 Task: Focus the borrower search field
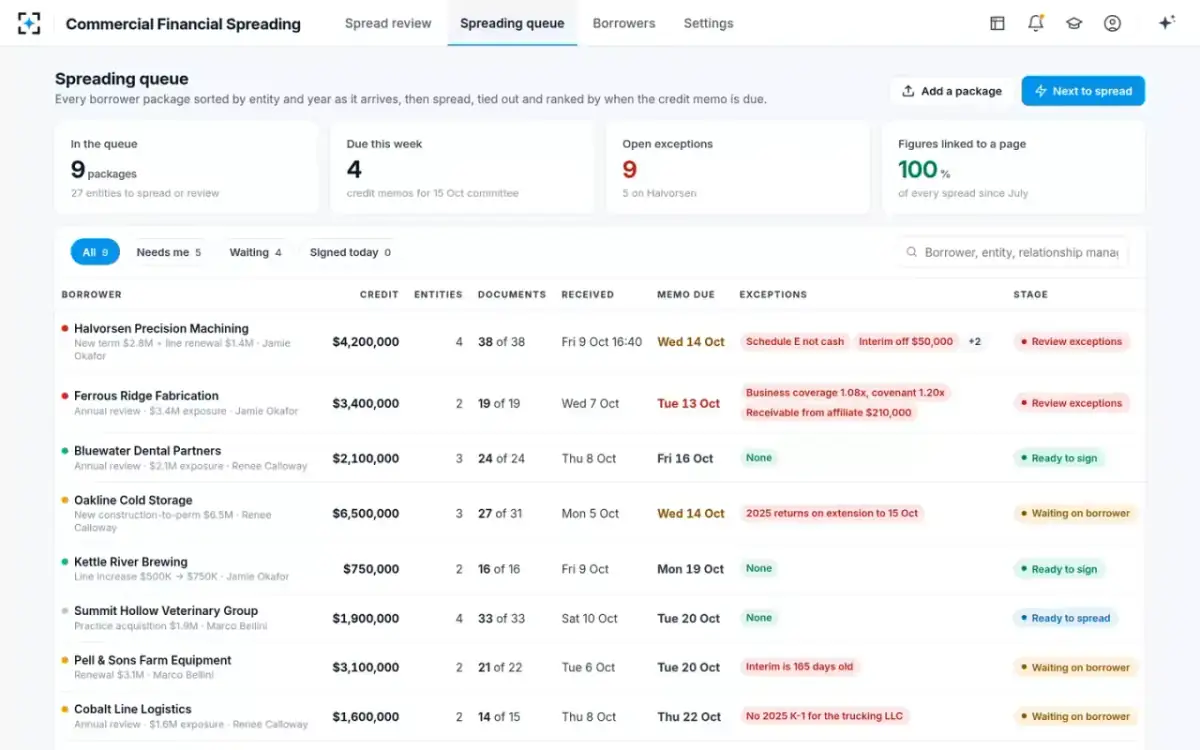click(x=1012, y=252)
